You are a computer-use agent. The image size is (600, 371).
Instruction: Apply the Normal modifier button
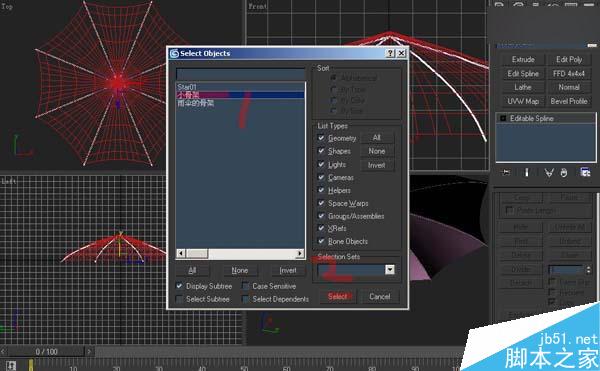pos(569,87)
